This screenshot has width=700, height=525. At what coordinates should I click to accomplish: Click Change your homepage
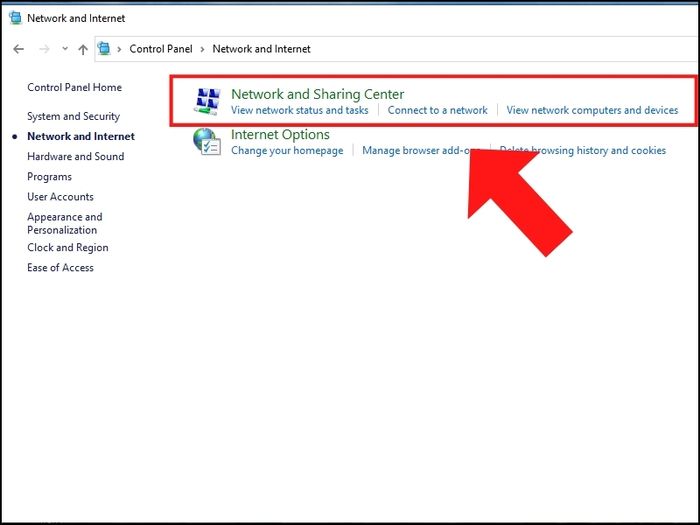287,150
